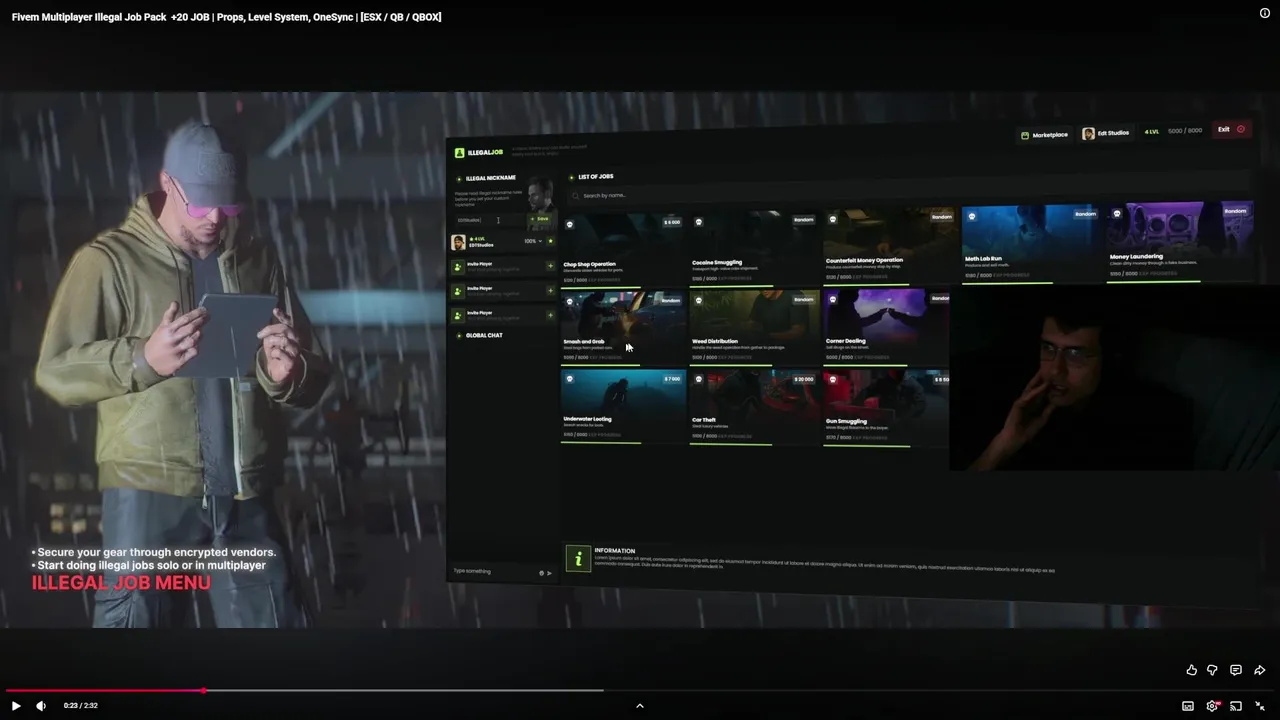Select the Gun Smuggling job card

point(887,409)
